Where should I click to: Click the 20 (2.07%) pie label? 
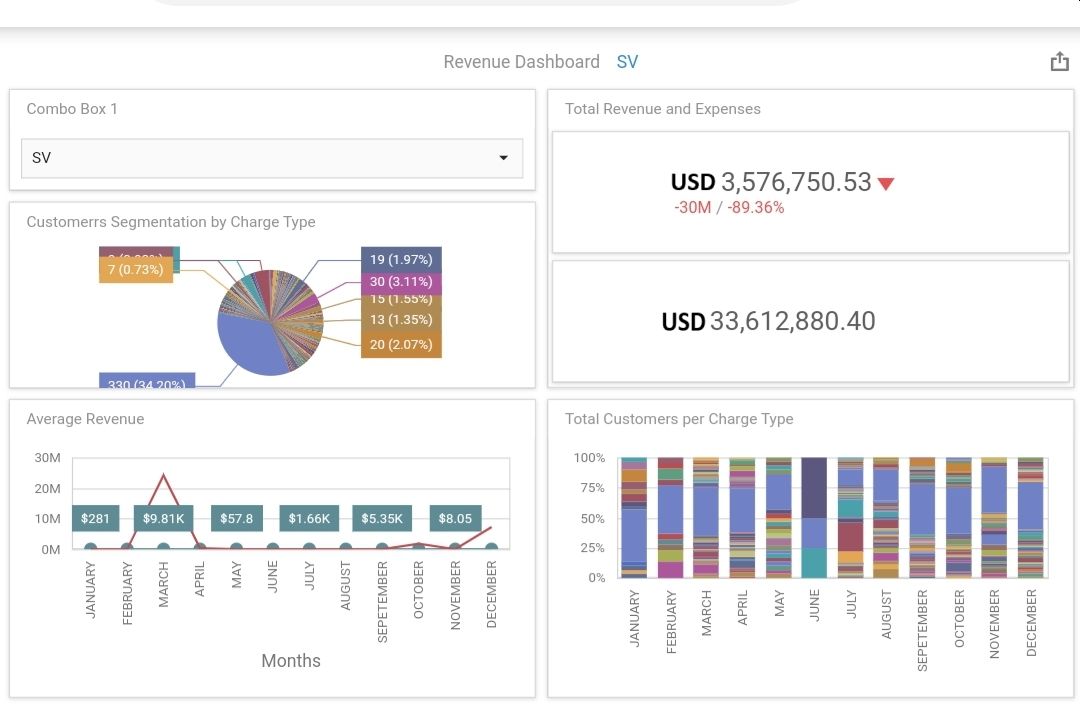[401, 344]
